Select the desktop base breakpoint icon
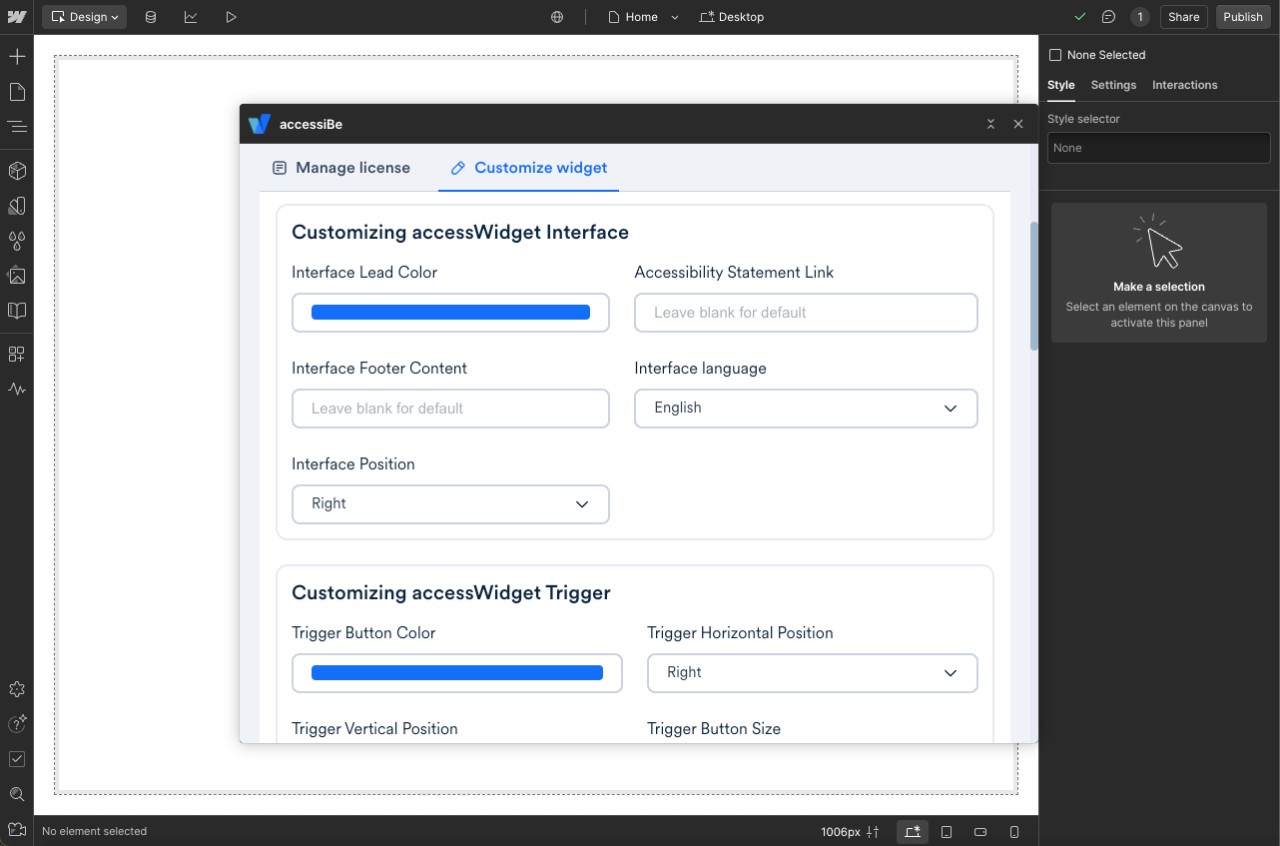 click(x=912, y=832)
